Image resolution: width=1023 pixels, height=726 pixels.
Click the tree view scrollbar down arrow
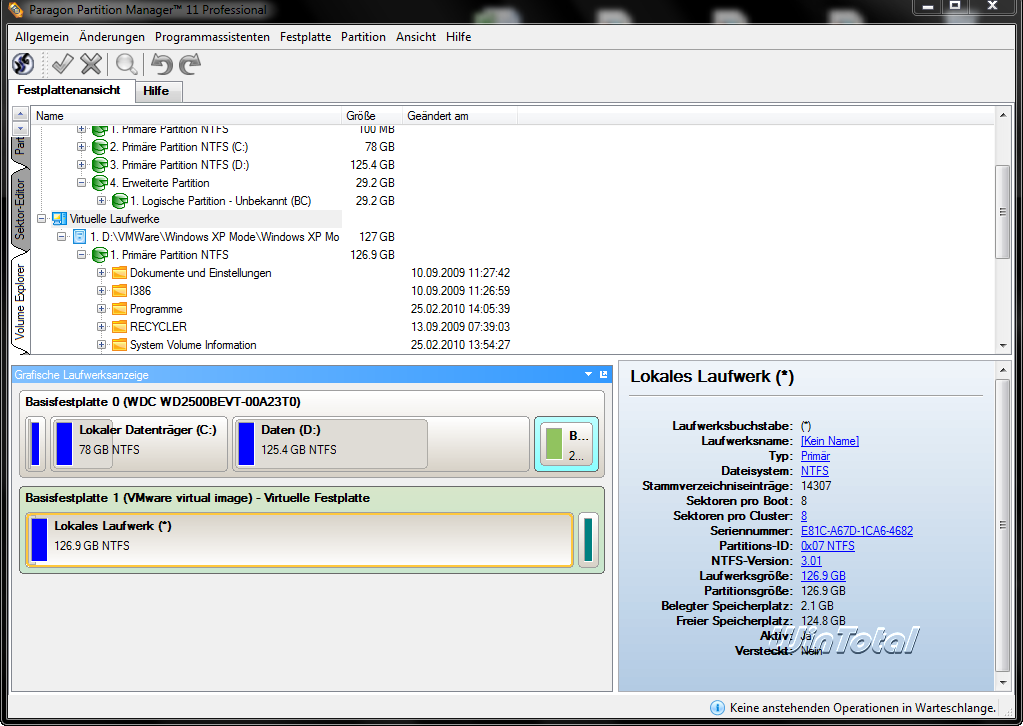(x=1003, y=346)
